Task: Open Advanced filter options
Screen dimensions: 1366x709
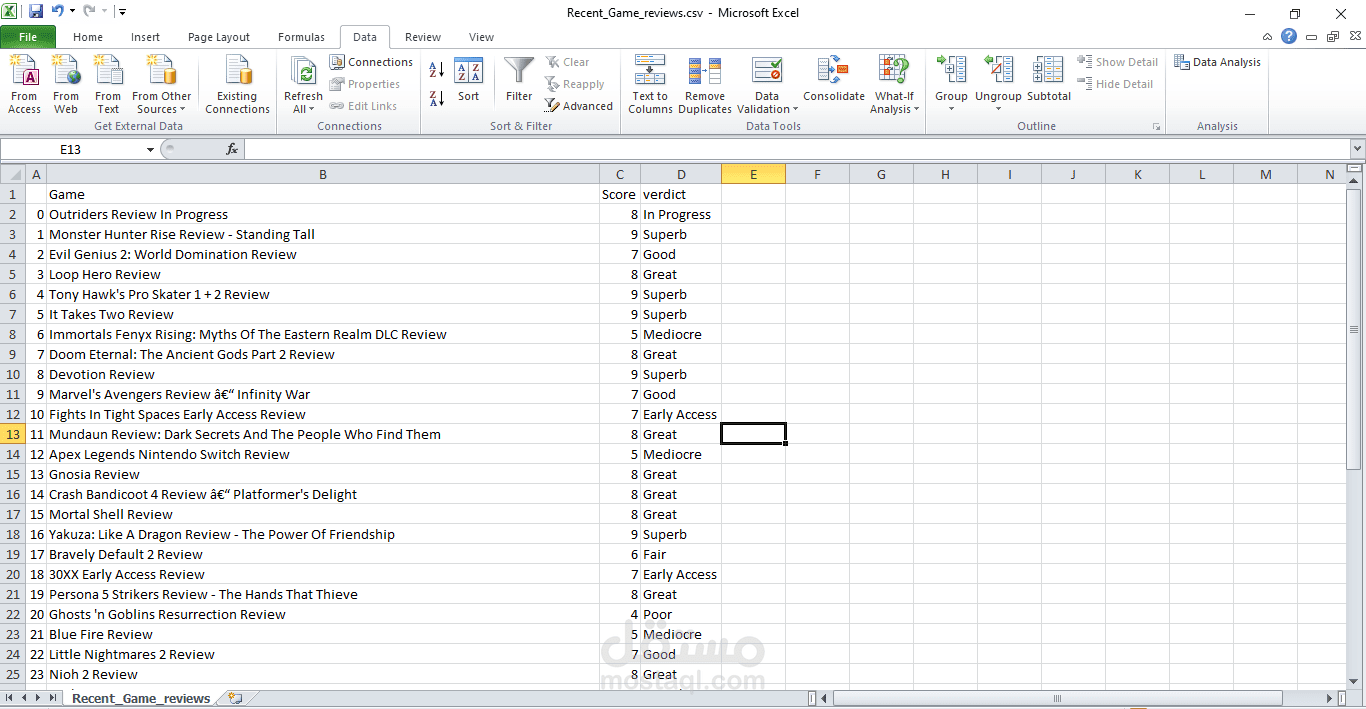Action: 579,106
